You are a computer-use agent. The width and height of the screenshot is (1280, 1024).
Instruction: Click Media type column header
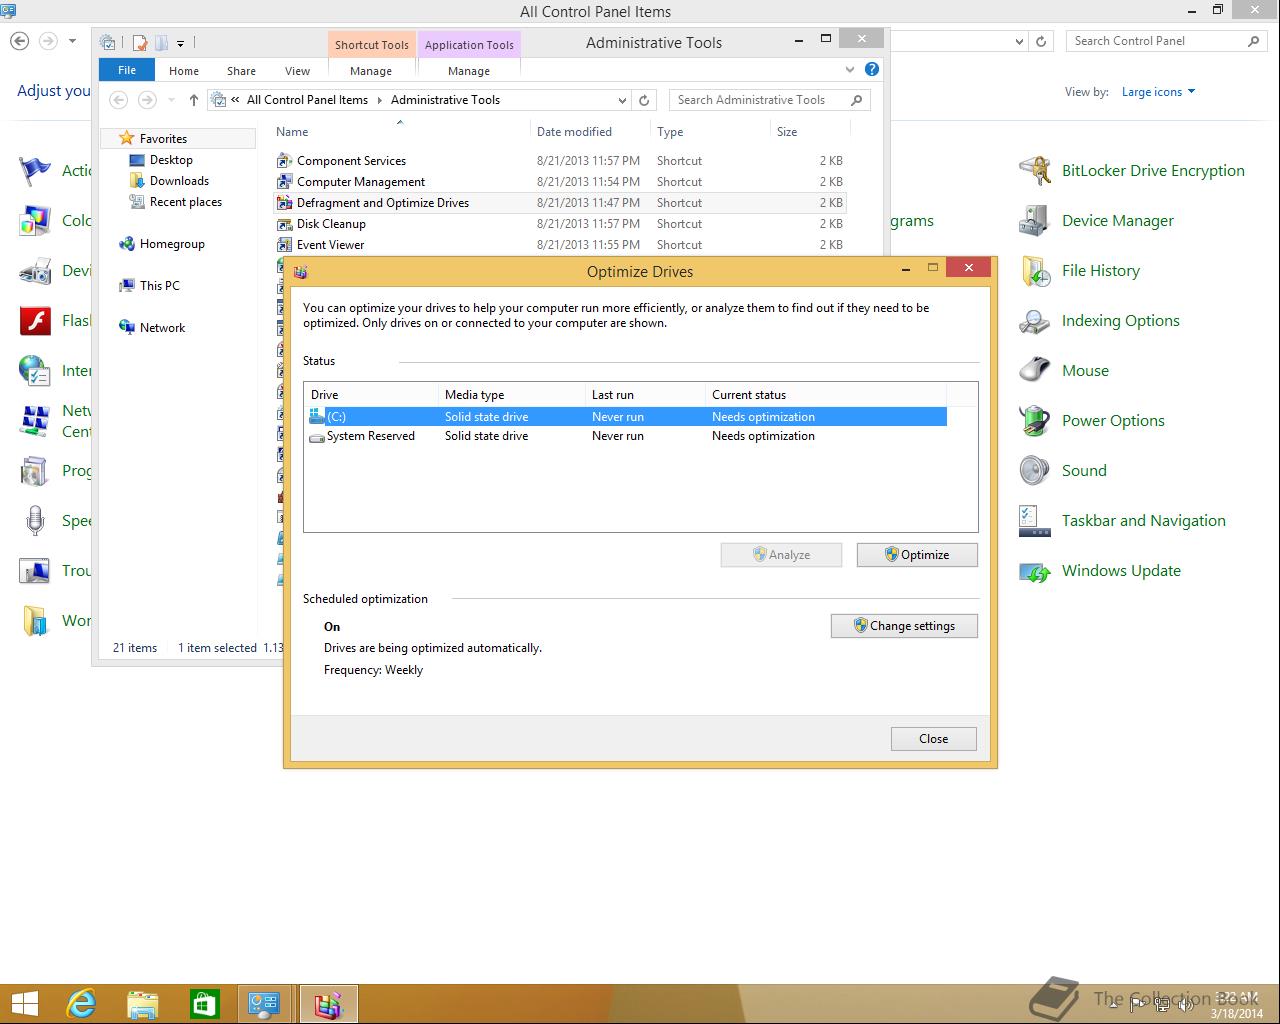[x=511, y=395]
